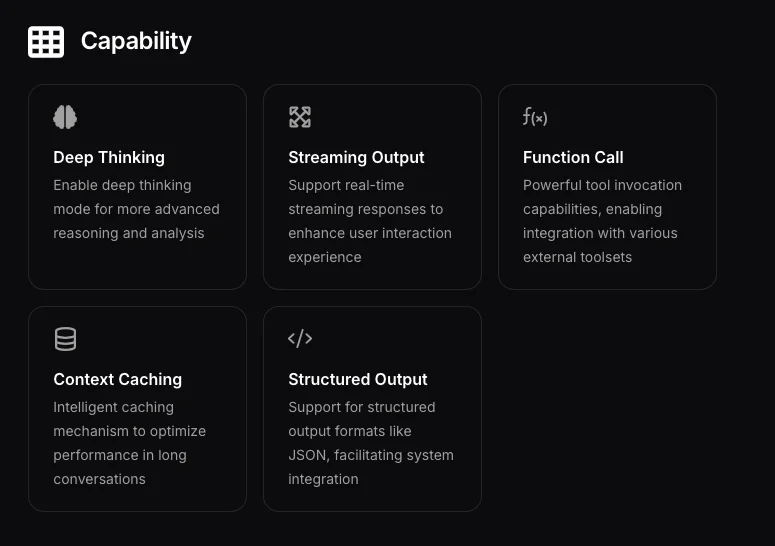775x546 pixels.
Task: Click the Deep Thinking description about advanced reasoning
Action: click(136, 209)
